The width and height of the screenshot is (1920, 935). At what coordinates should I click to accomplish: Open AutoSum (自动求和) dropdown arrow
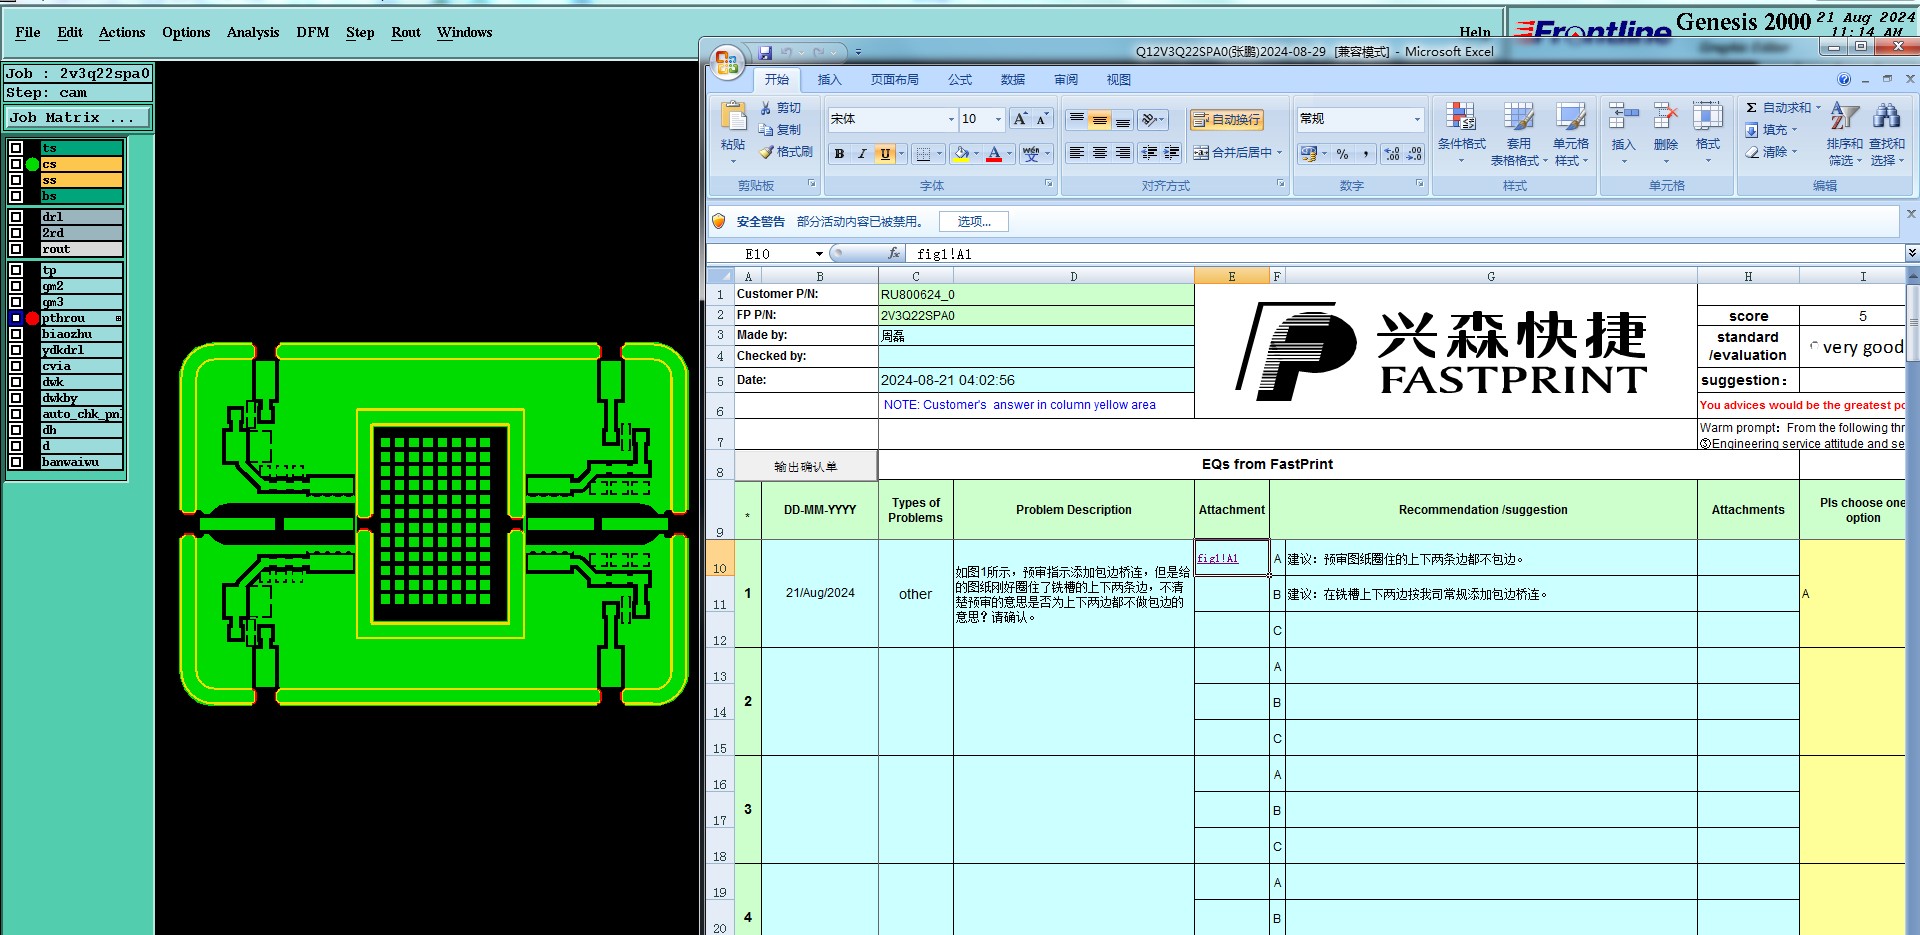[x=1818, y=108]
